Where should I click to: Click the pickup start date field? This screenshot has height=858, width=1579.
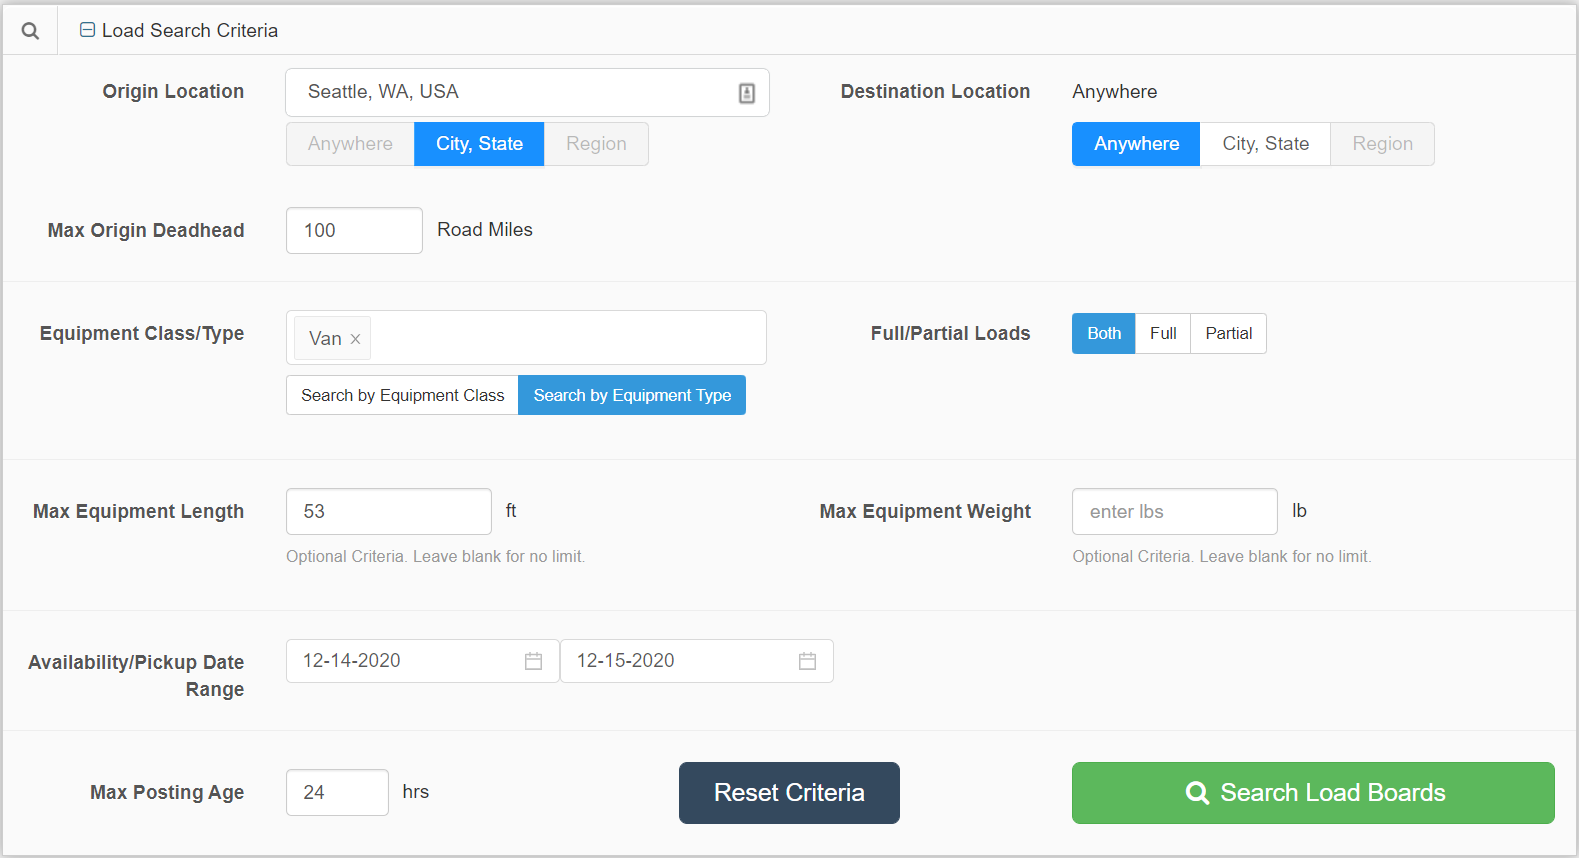(423, 661)
